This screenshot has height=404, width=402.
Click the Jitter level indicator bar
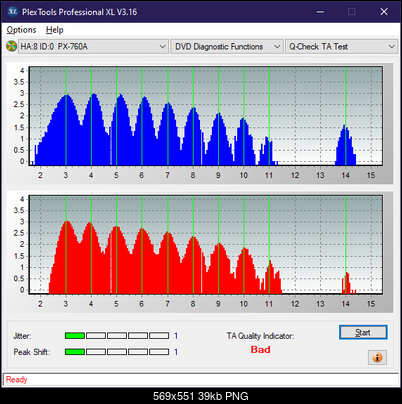point(117,336)
